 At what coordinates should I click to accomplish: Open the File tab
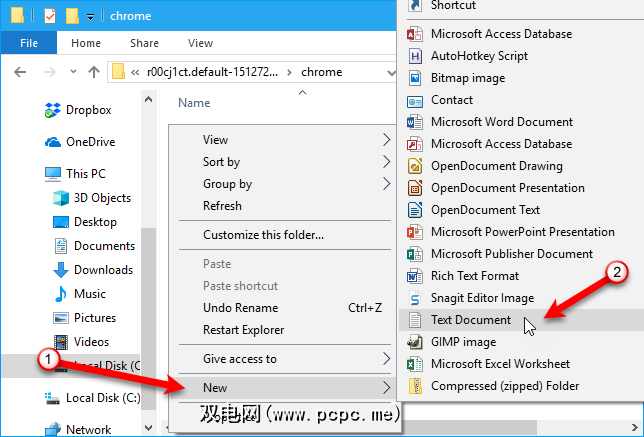[x=29, y=44]
